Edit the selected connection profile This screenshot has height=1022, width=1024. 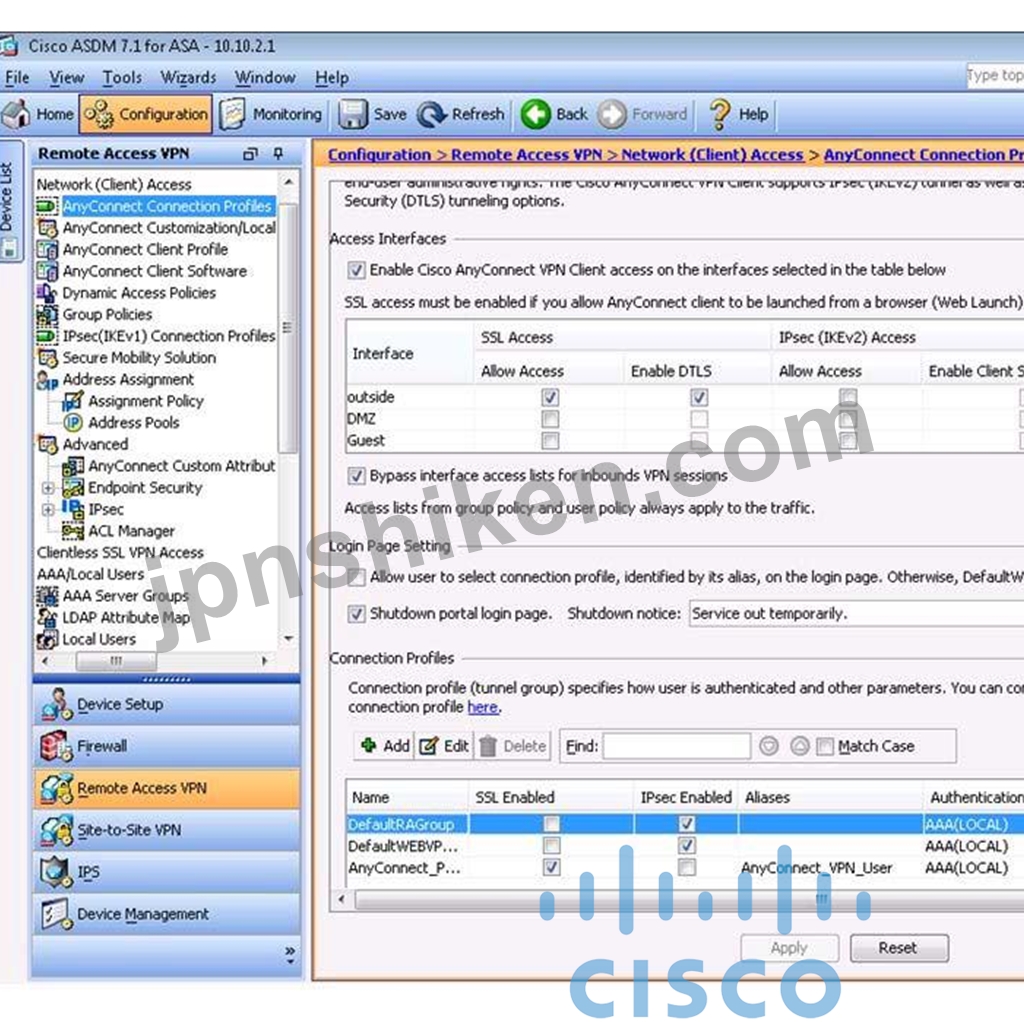point(445,746)
